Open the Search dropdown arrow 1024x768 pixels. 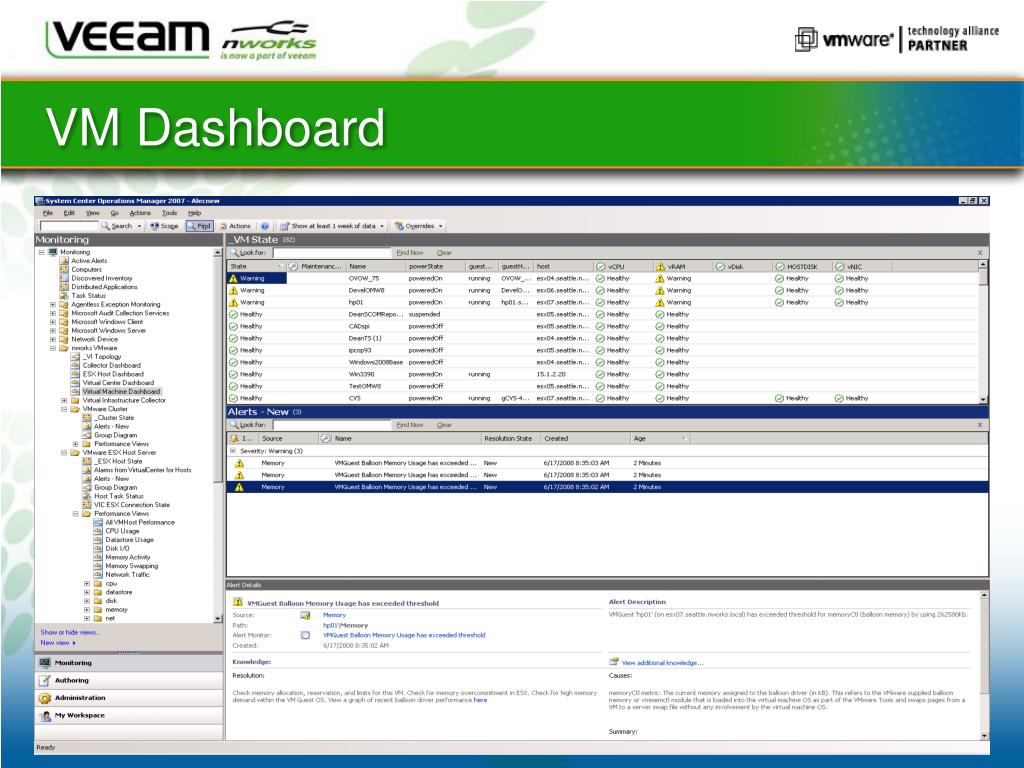139,227
